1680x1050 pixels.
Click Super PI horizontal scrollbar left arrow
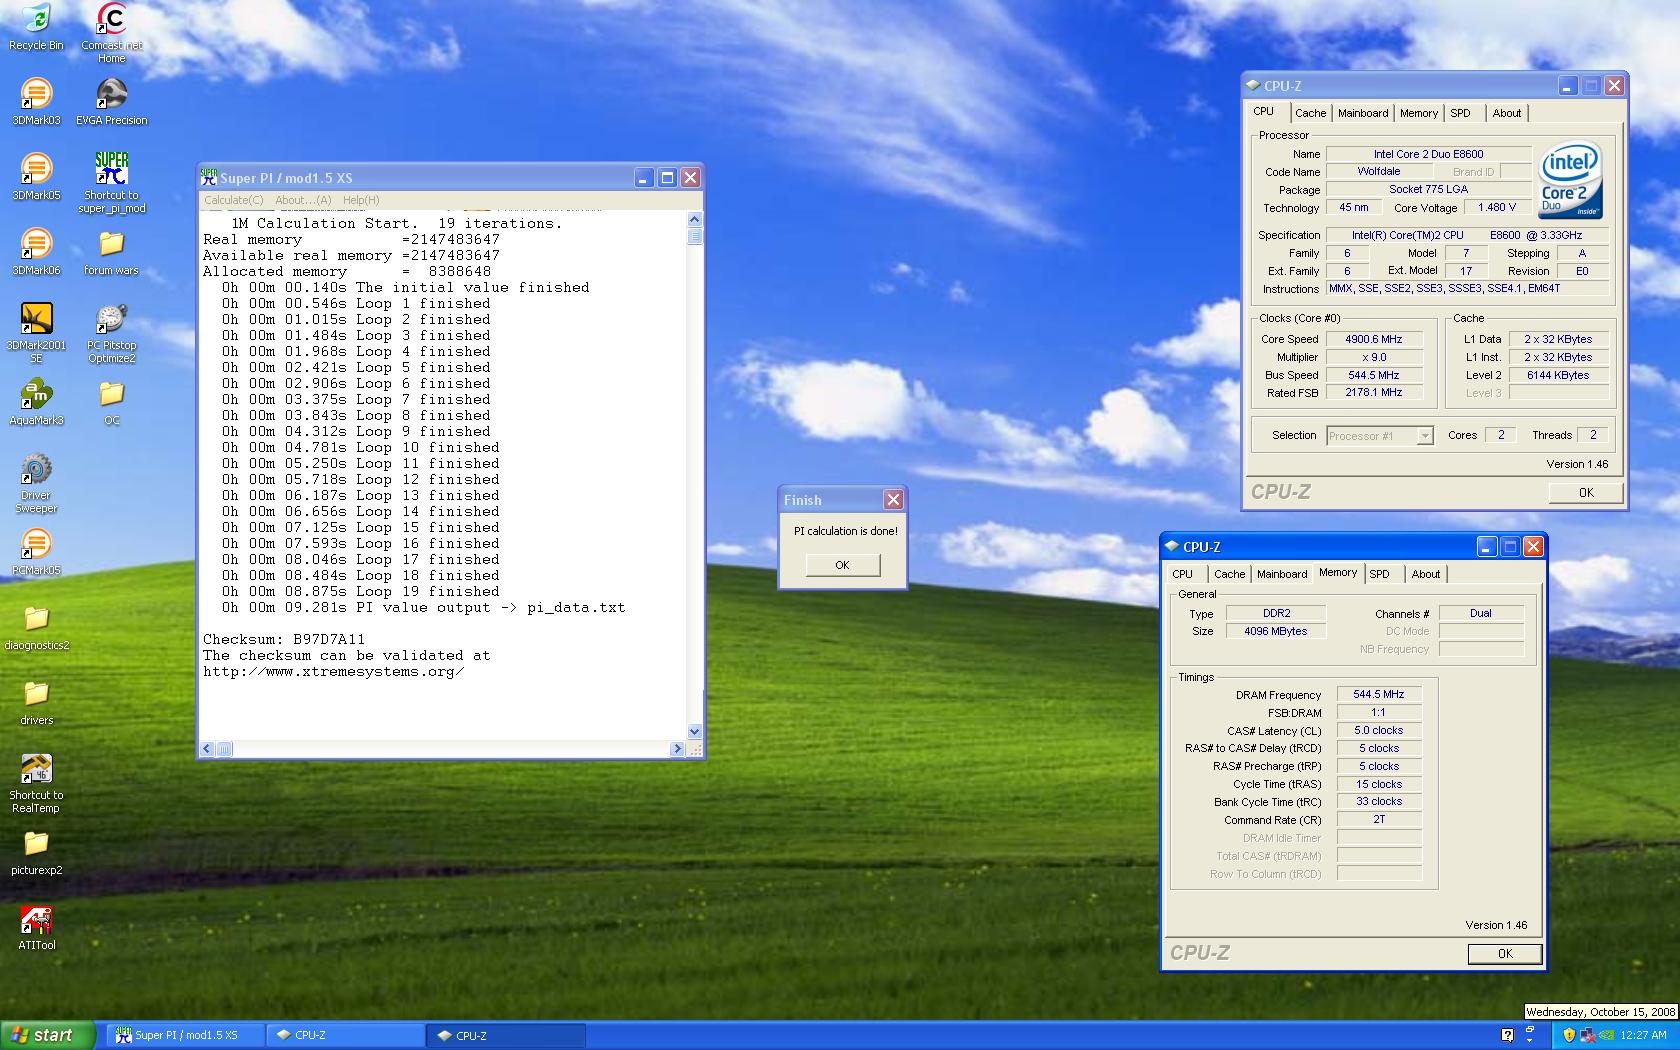coord(208,748)
